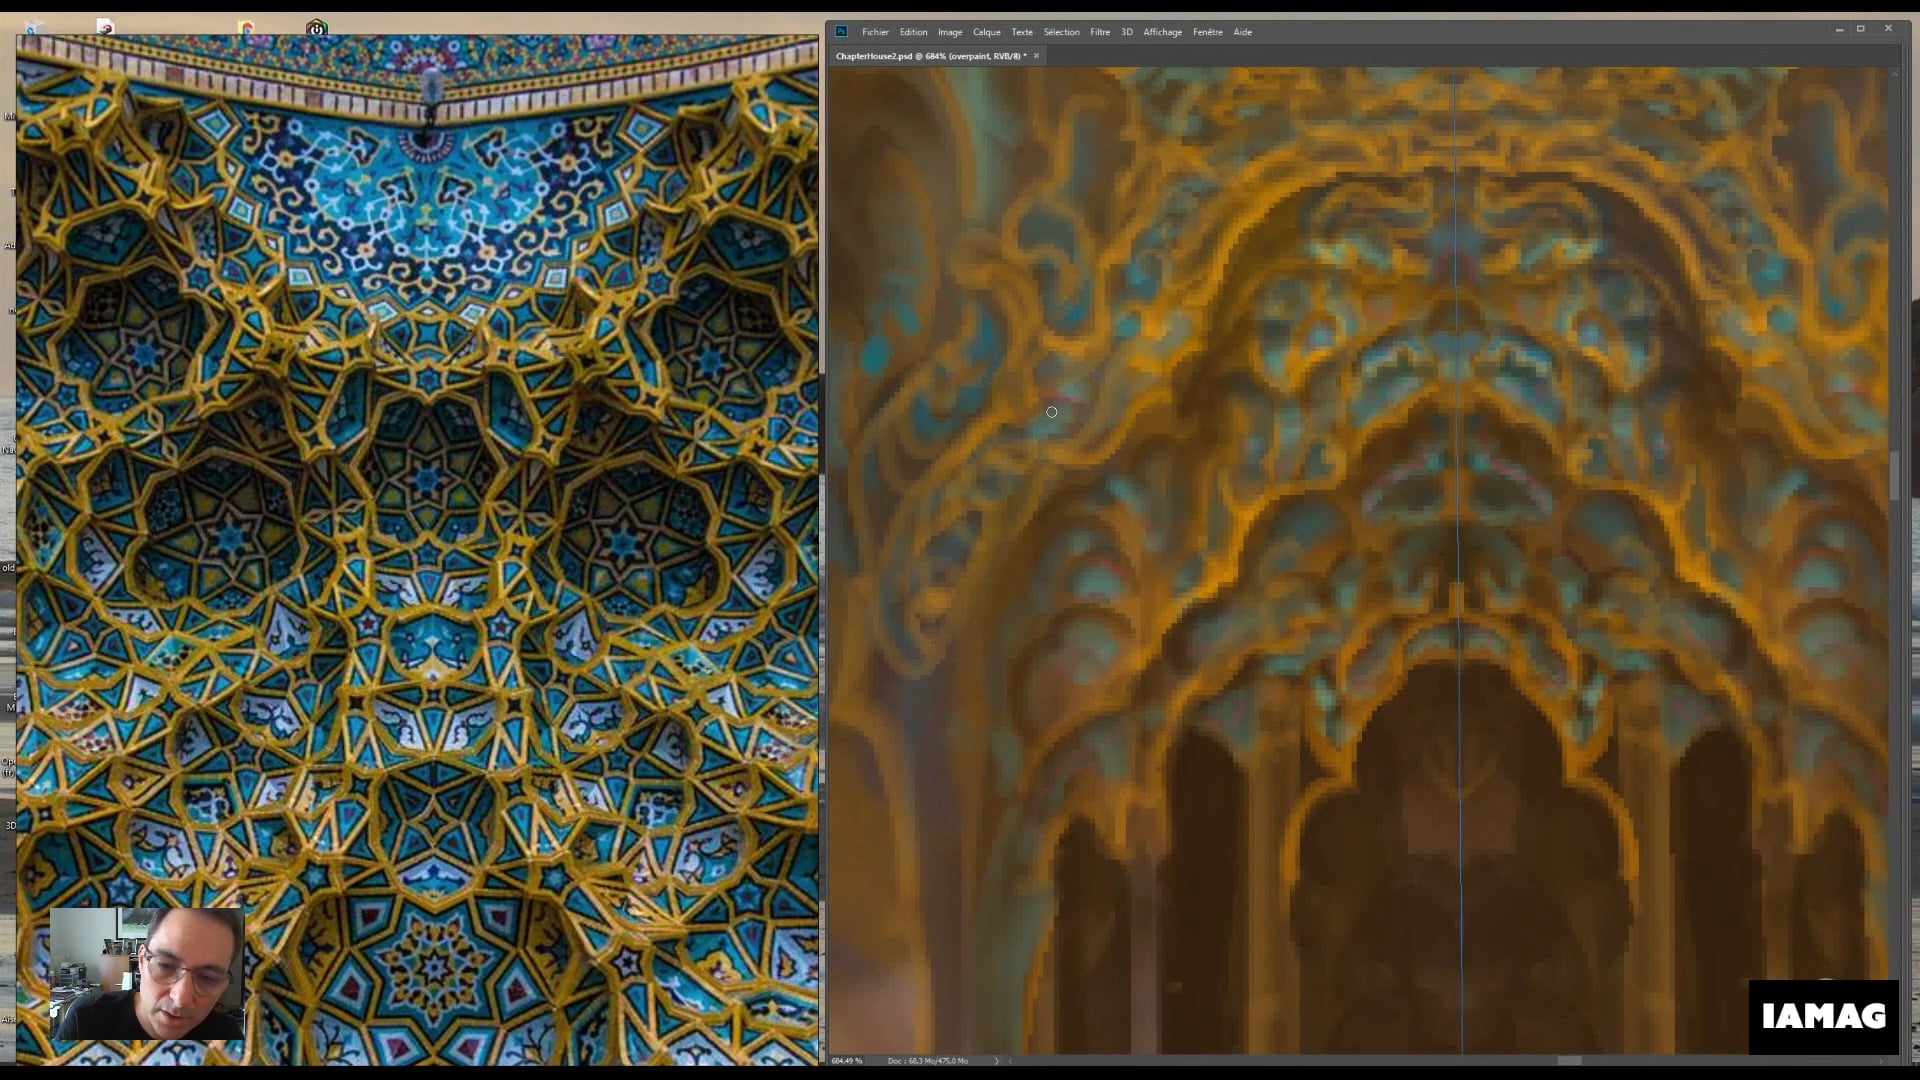Viewport: 1920px width, 1080px height.
Task: Open the 3D-labeled shortcut on the left edge
Action: pyautogui.click(x=10, y=825)
